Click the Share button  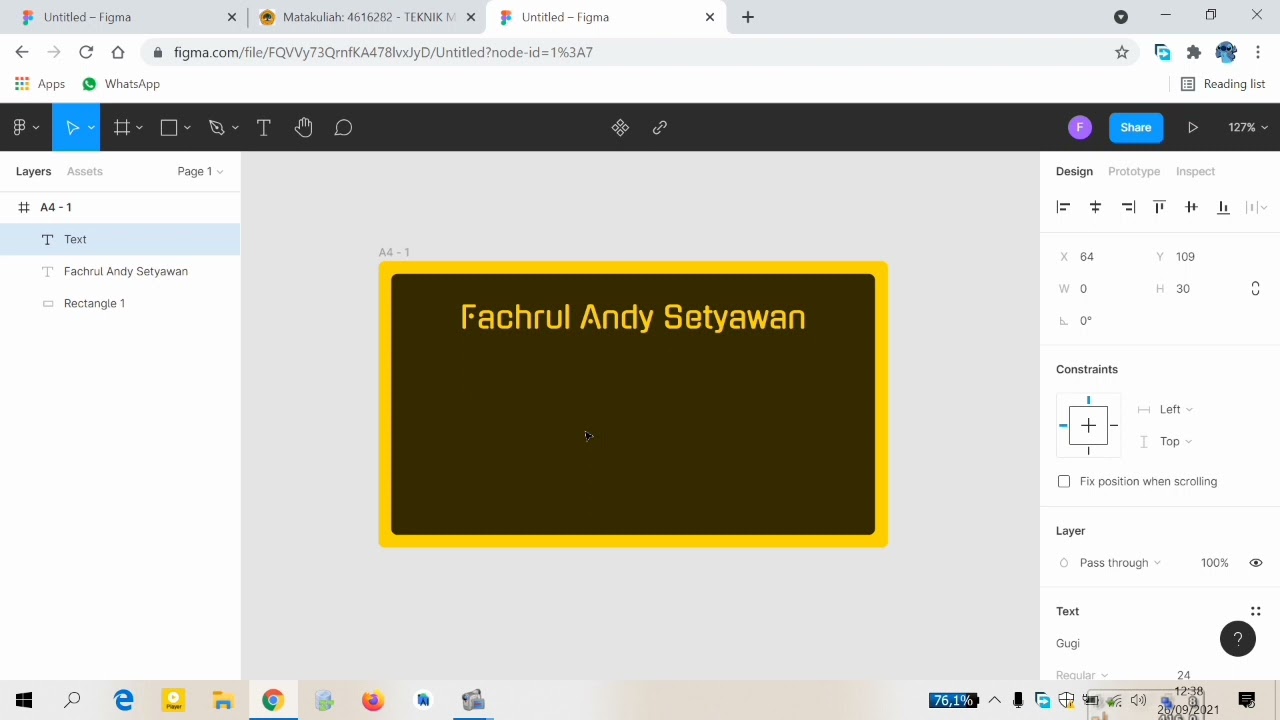tap(1136, 127)
